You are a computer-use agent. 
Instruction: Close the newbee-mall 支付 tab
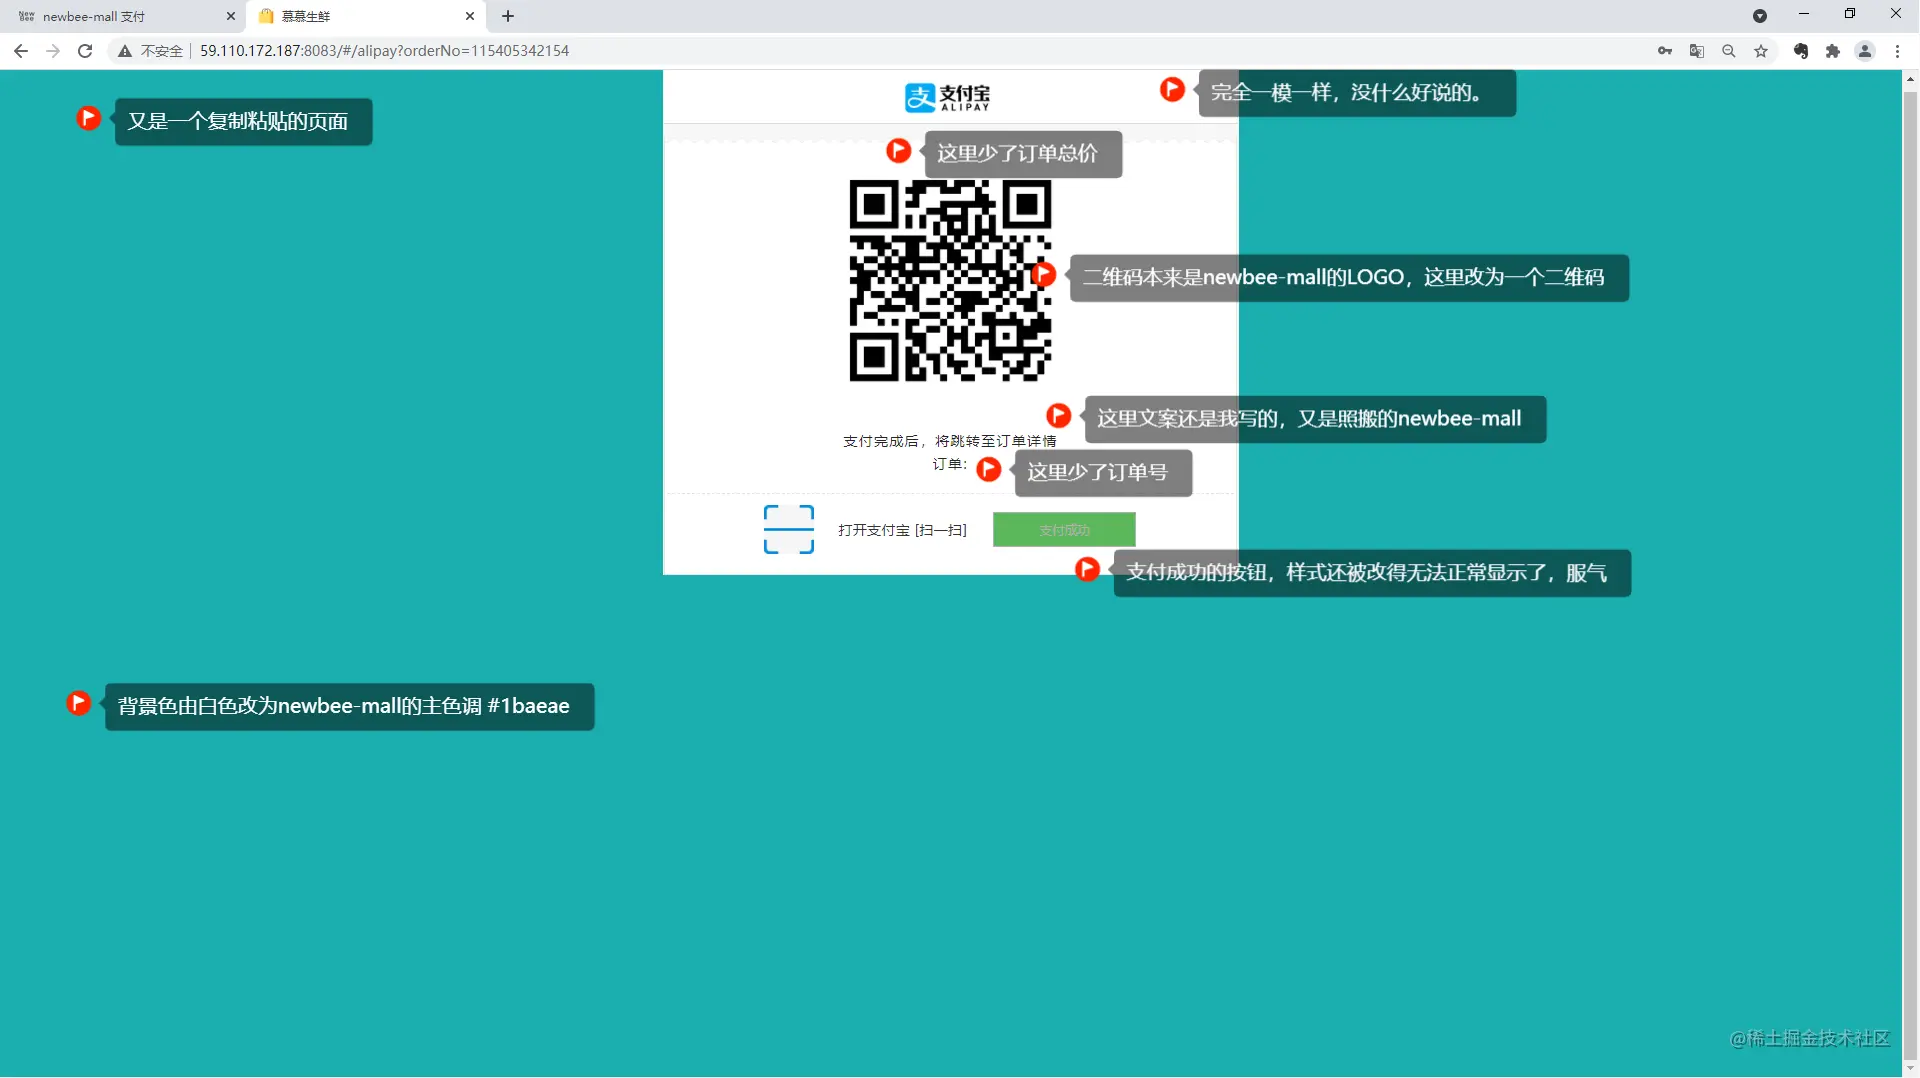[x=231, y=16]
